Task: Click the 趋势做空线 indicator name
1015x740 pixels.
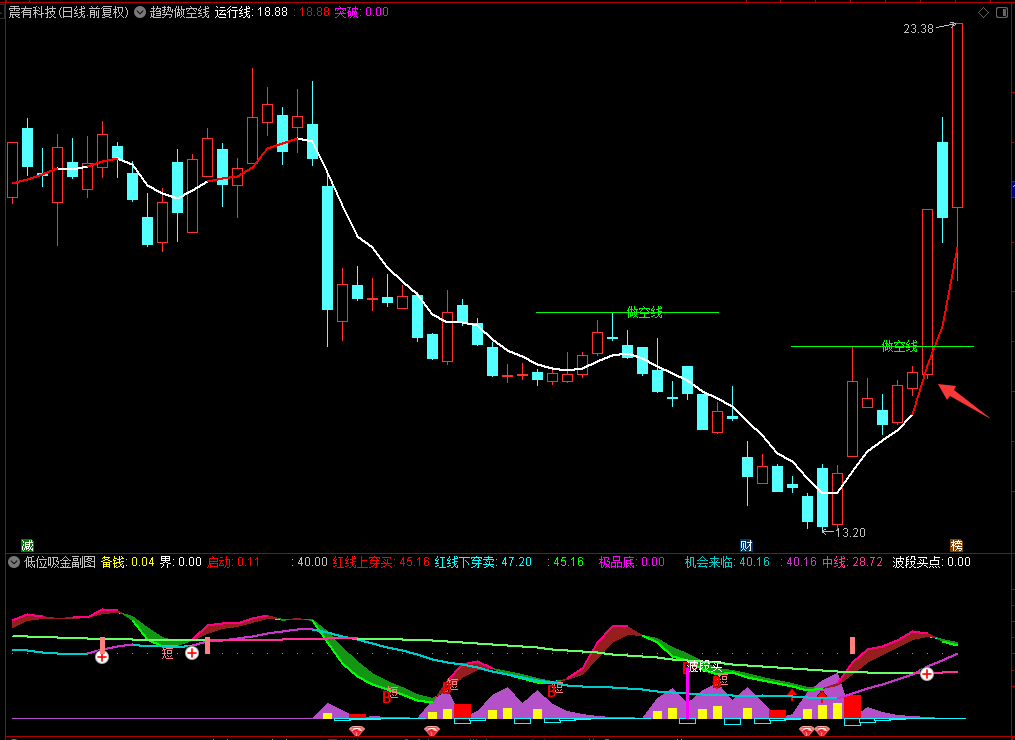Action: (x=180, y=12)
